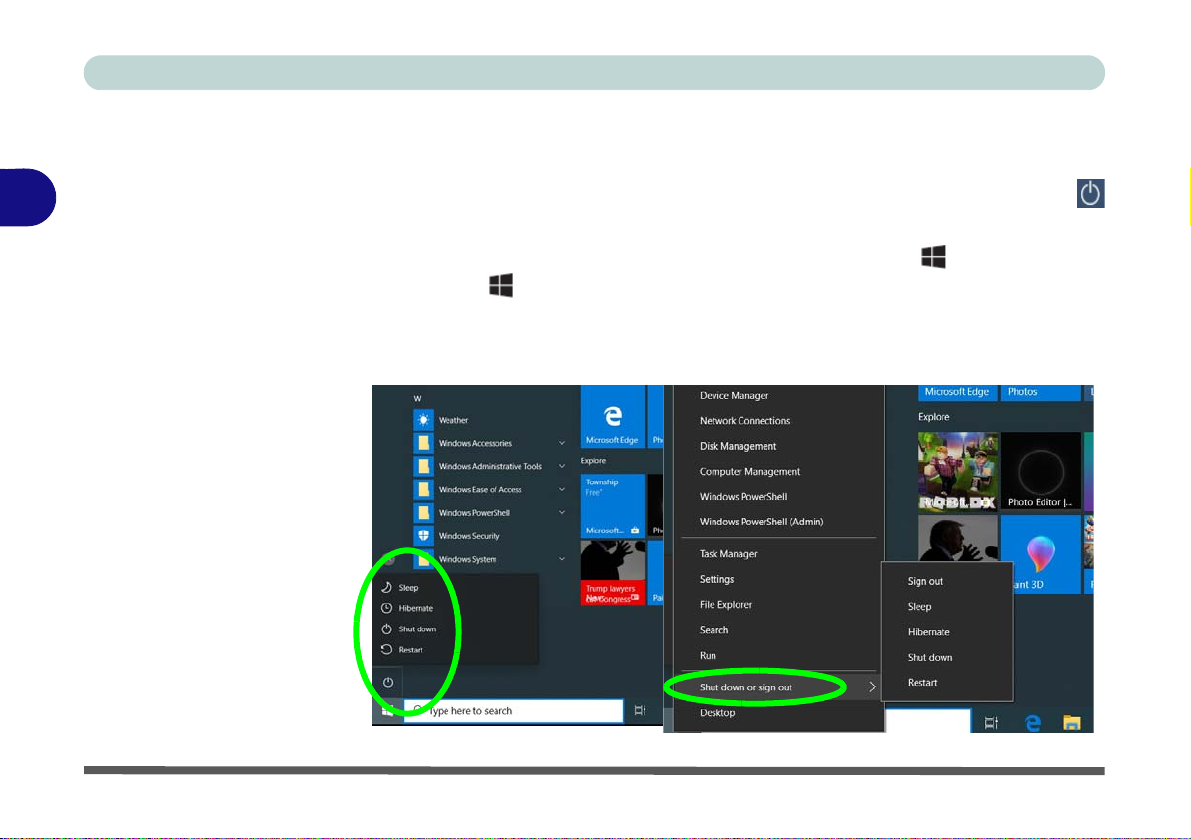Click the Weather text label
1191x839 pixels.
[x=453, y=420]
